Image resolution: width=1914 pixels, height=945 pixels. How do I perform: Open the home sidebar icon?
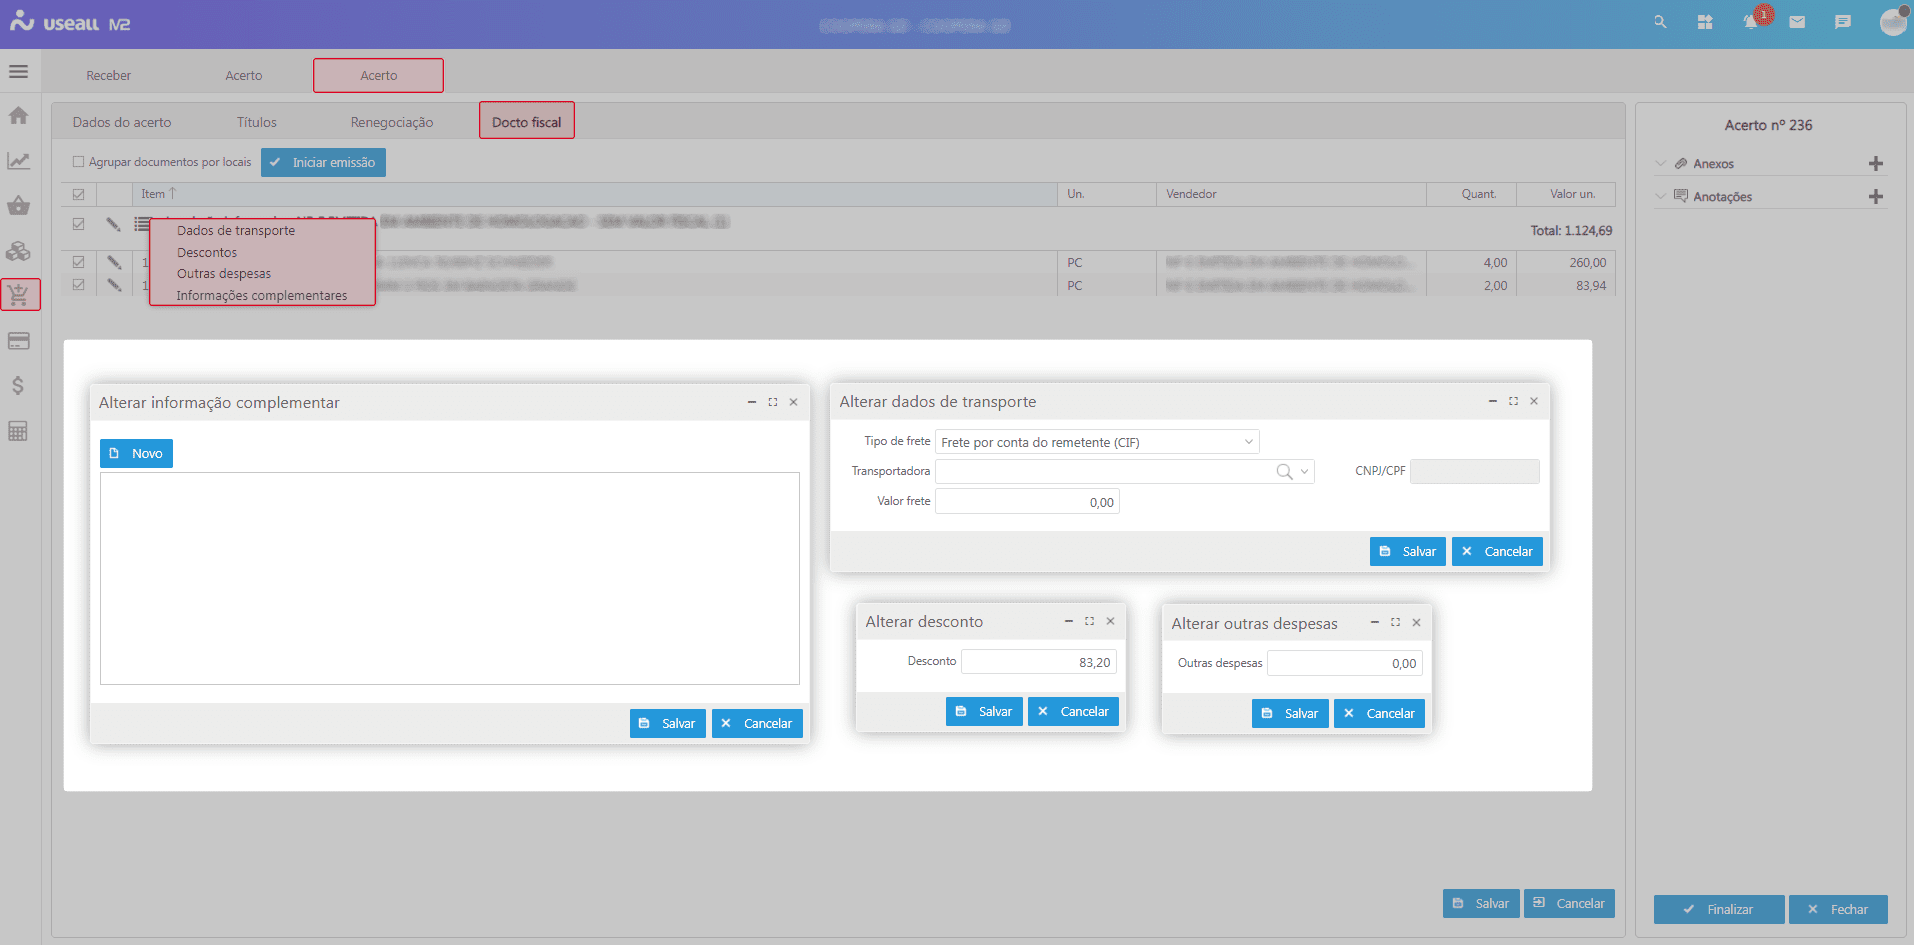[18, 116]
